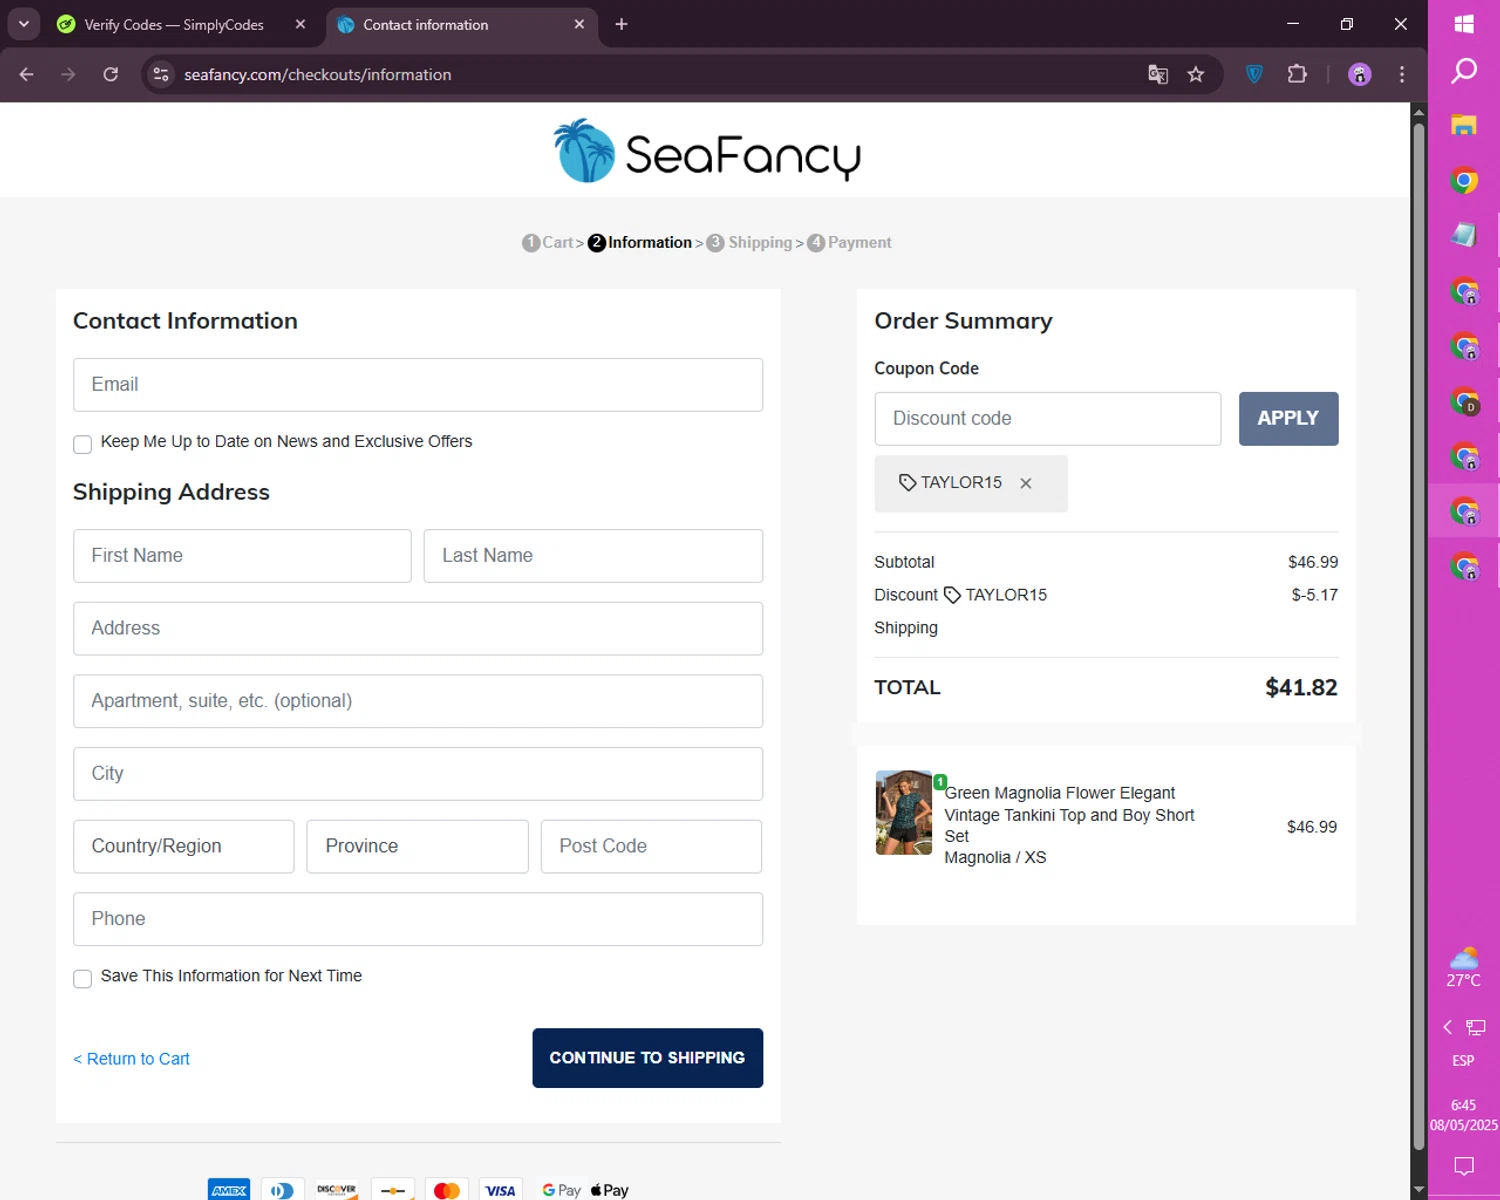Click the American Express payment icon
The width and height of the screenshot is (1500, 1200).
229,1190
